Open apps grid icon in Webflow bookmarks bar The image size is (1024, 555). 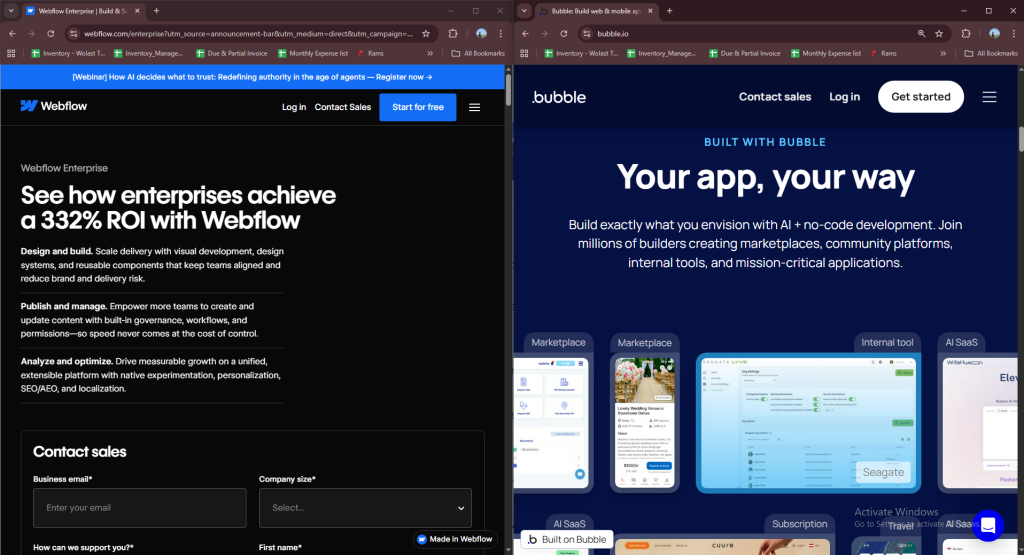pos(11,54)
